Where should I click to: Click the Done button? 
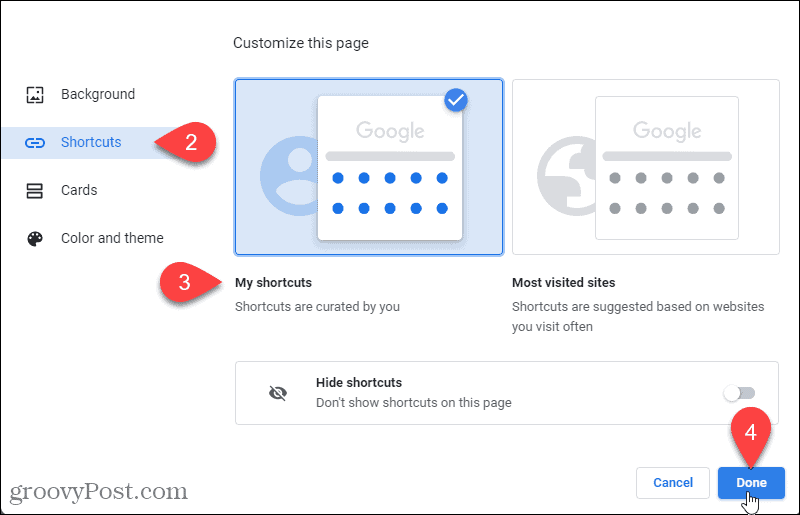[x=751, y=483]
